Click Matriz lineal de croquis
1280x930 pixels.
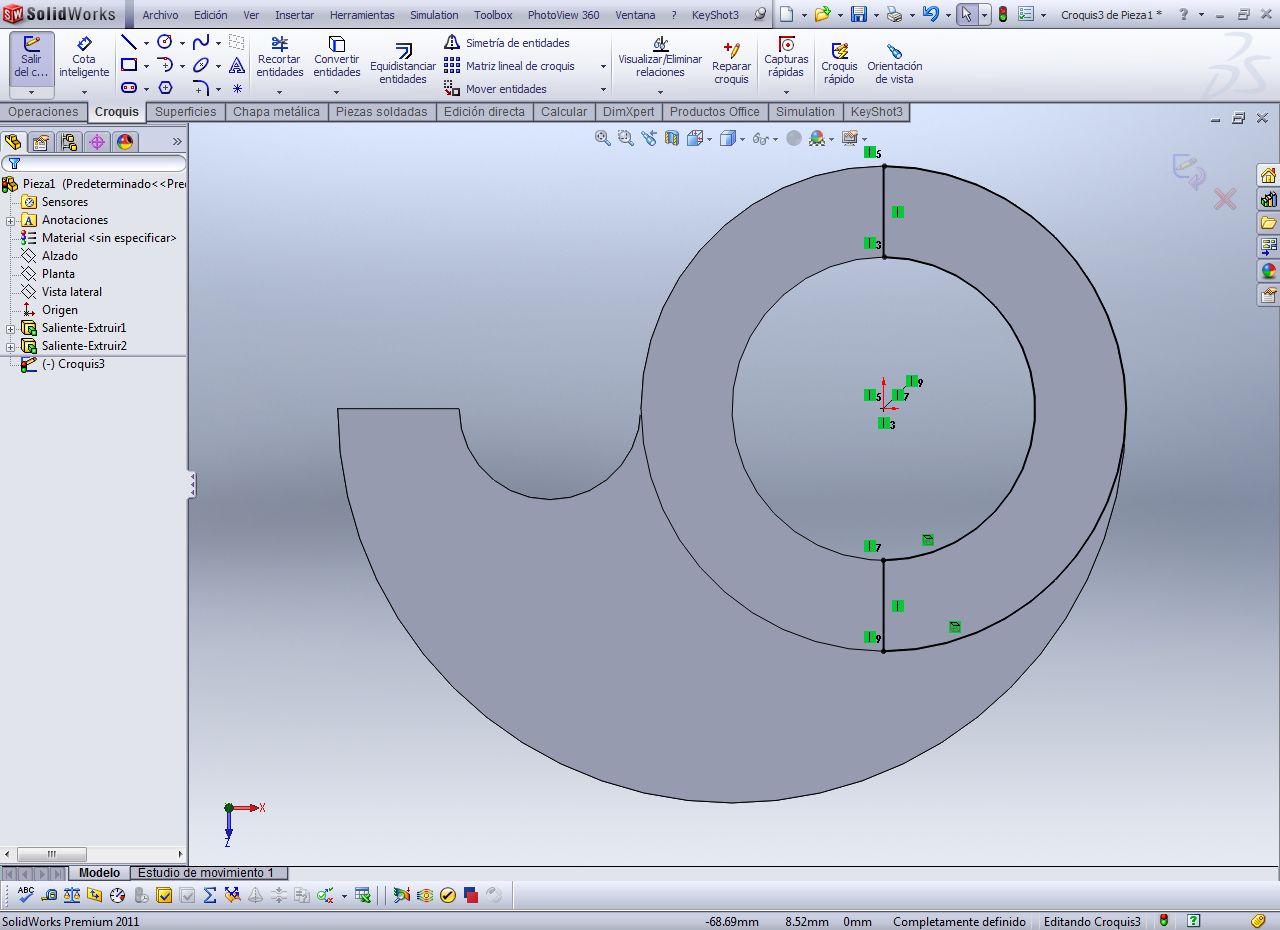pos(510,66)
